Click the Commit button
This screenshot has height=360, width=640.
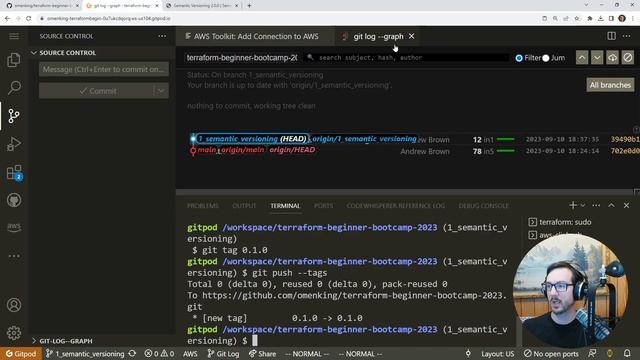97,91
